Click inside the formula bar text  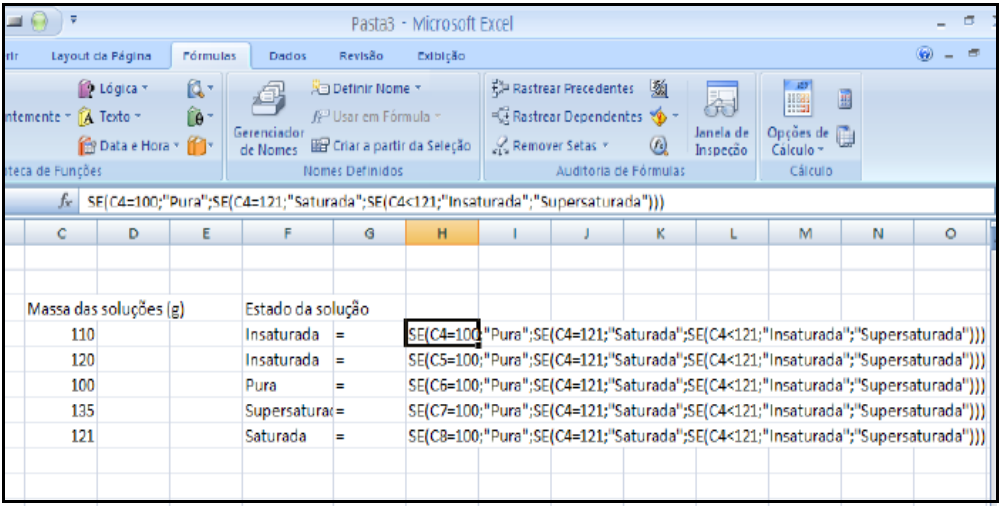click(x=400, y=202)
